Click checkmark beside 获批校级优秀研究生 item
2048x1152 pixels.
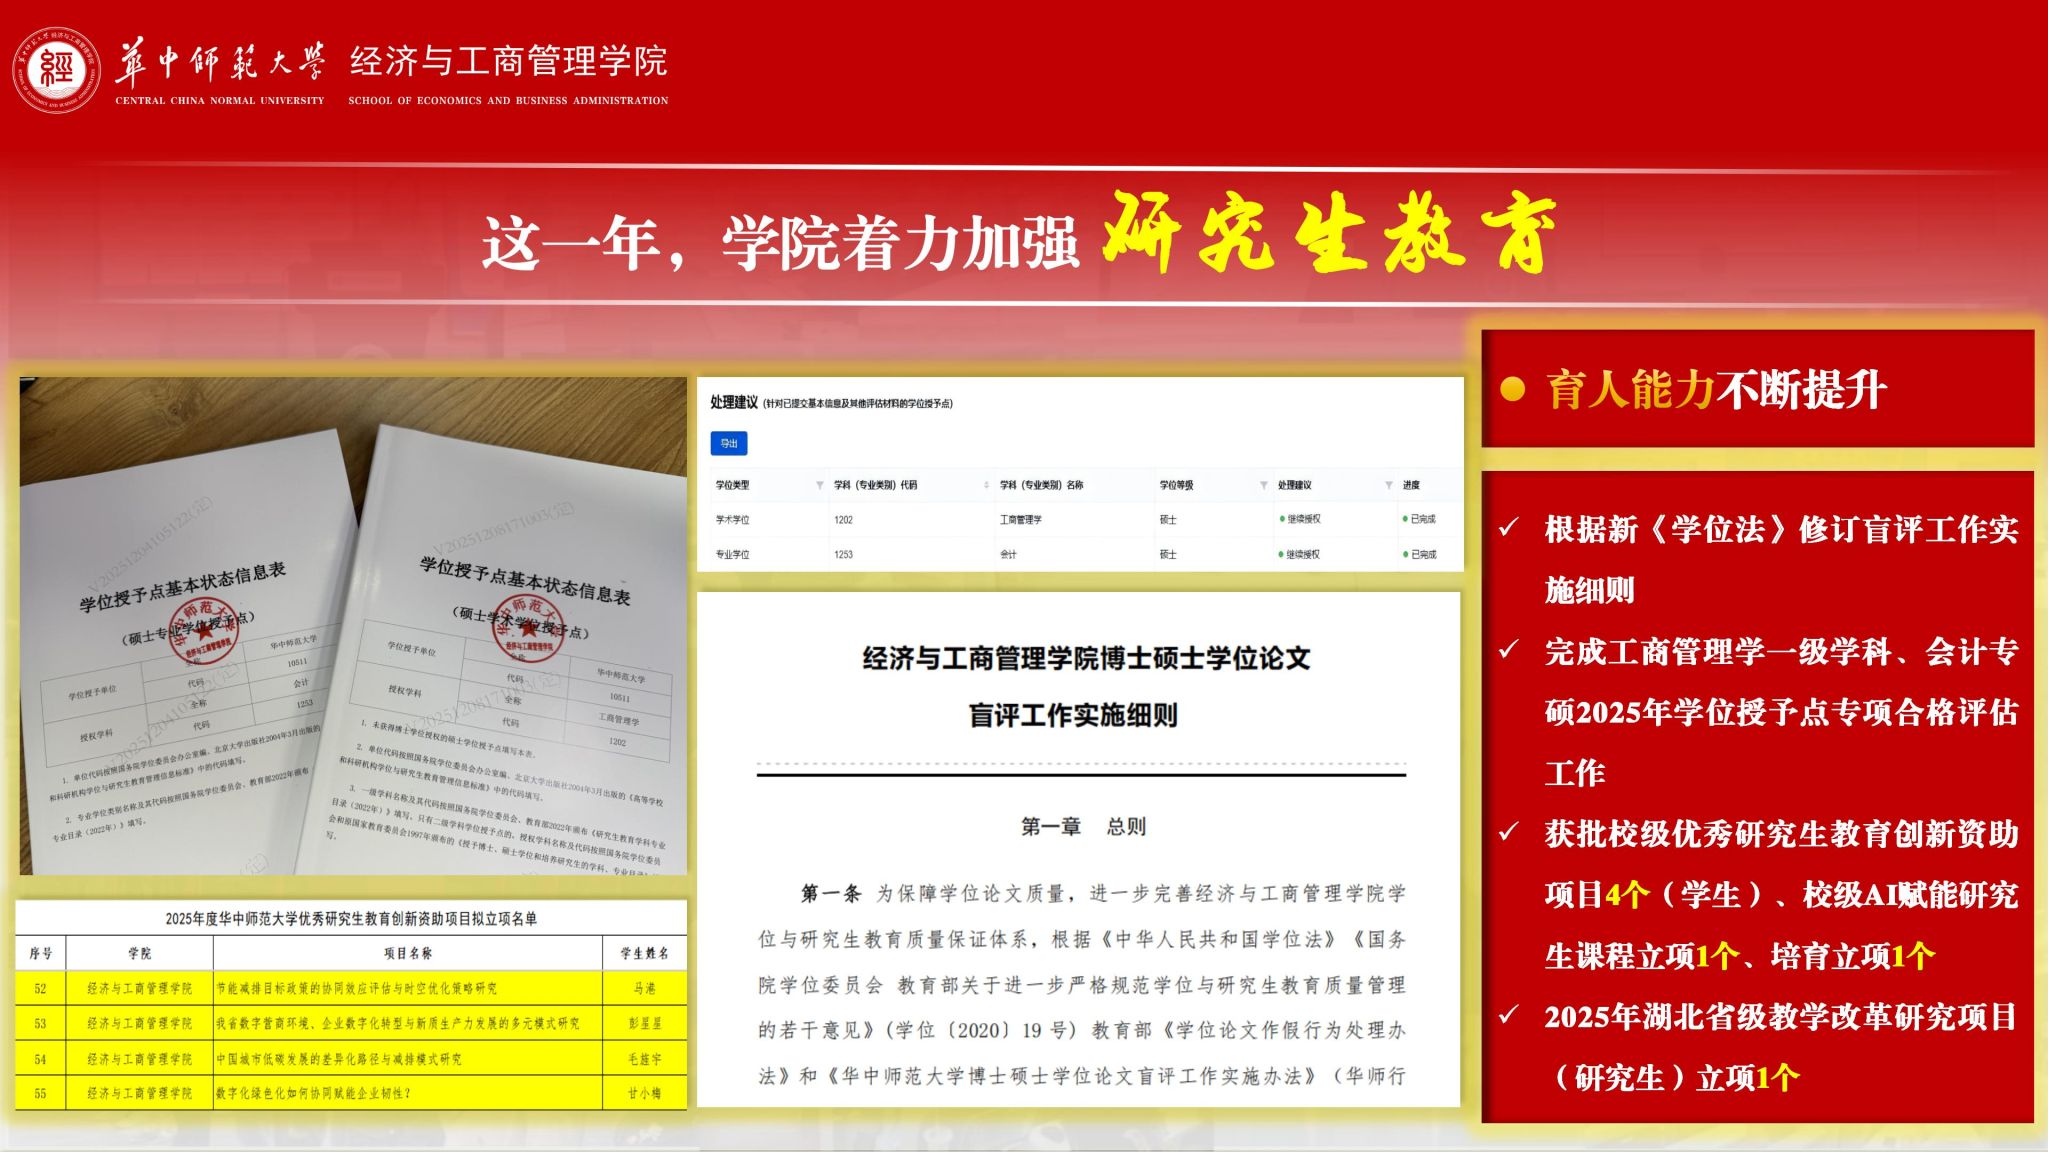click(x=1509, y=833)
